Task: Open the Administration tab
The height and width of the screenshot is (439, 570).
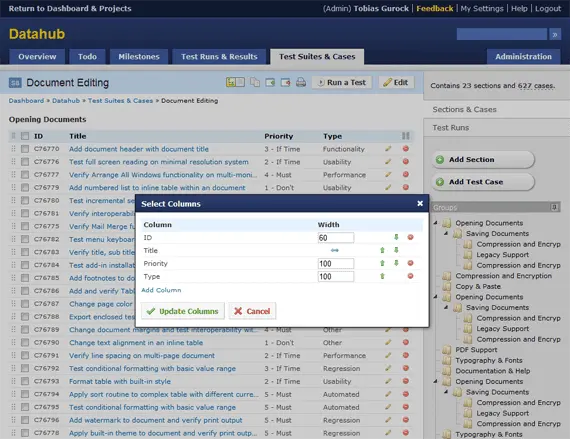Action: coord(523,57)
